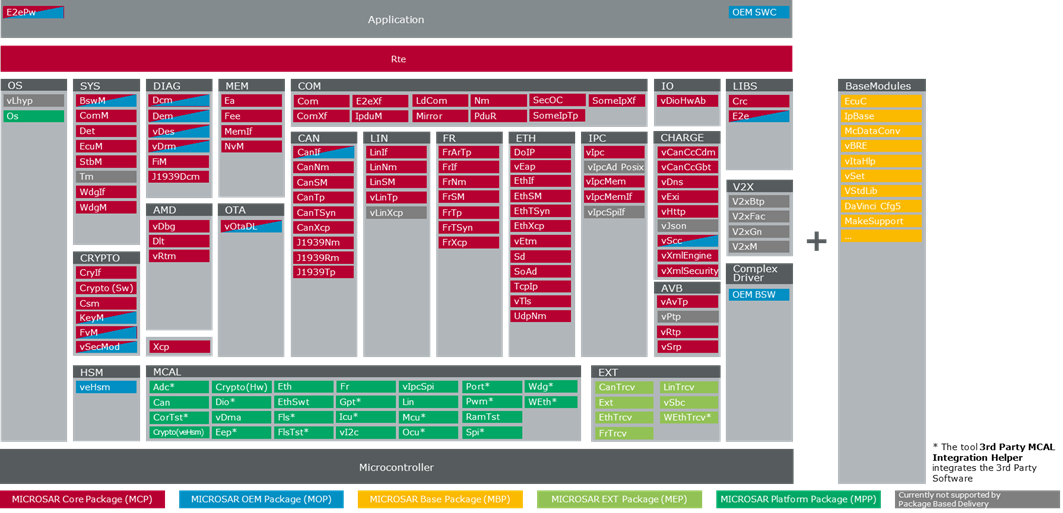Click the Xcp module below AMD
The height and width of the screenshot is (513, 1063).
[180, 347]
